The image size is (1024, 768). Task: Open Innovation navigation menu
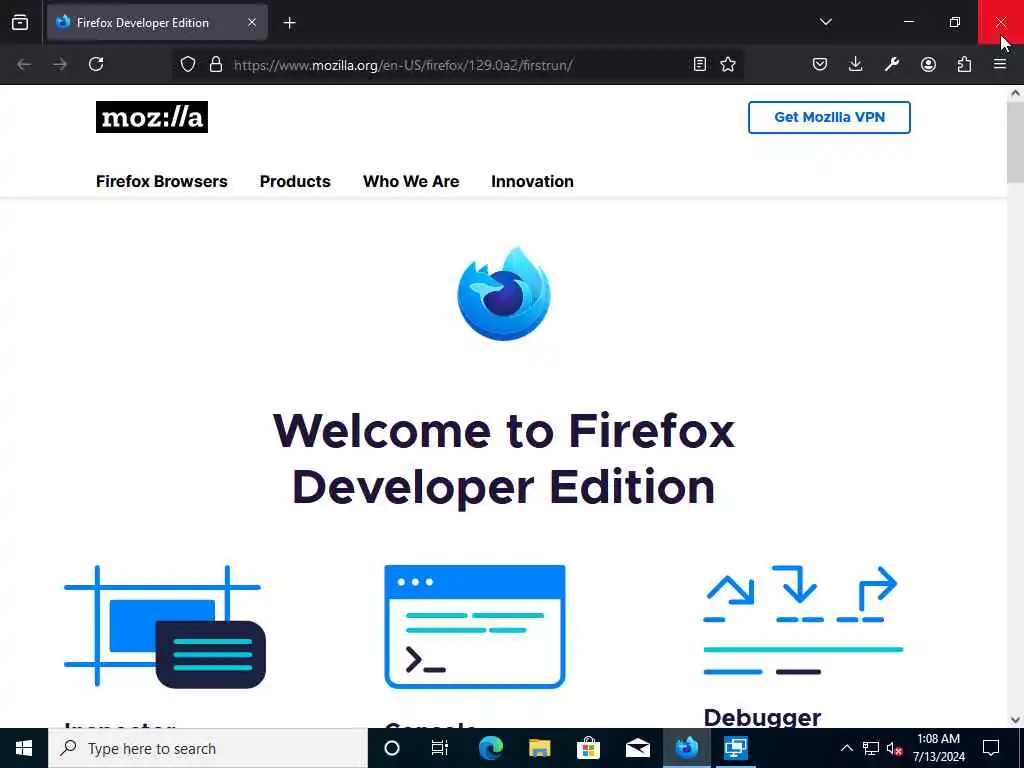532,182
